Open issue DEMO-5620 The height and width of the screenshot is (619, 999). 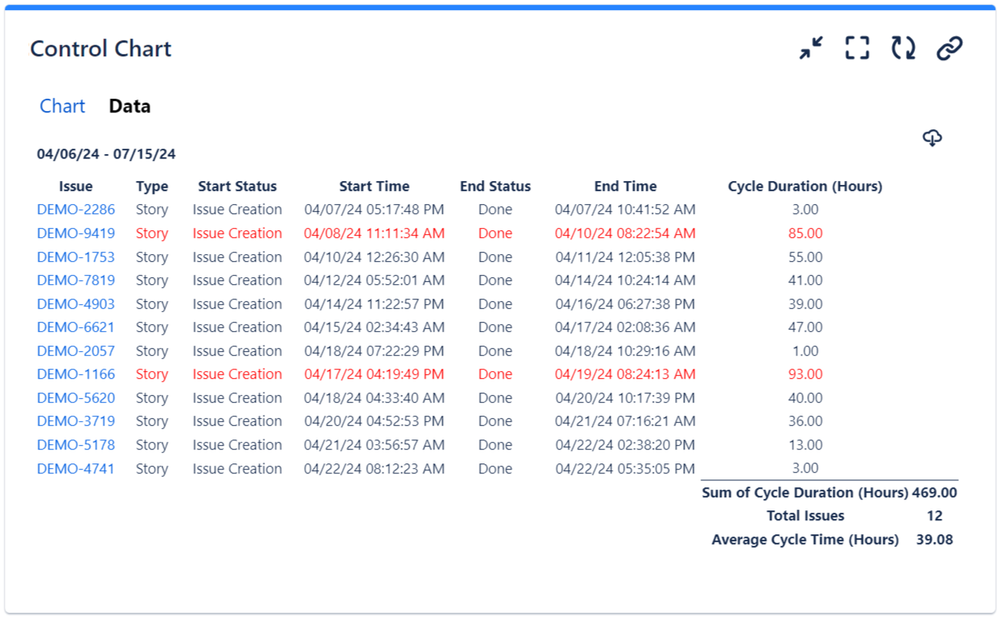pyautogui.click(x=76, y=397)
